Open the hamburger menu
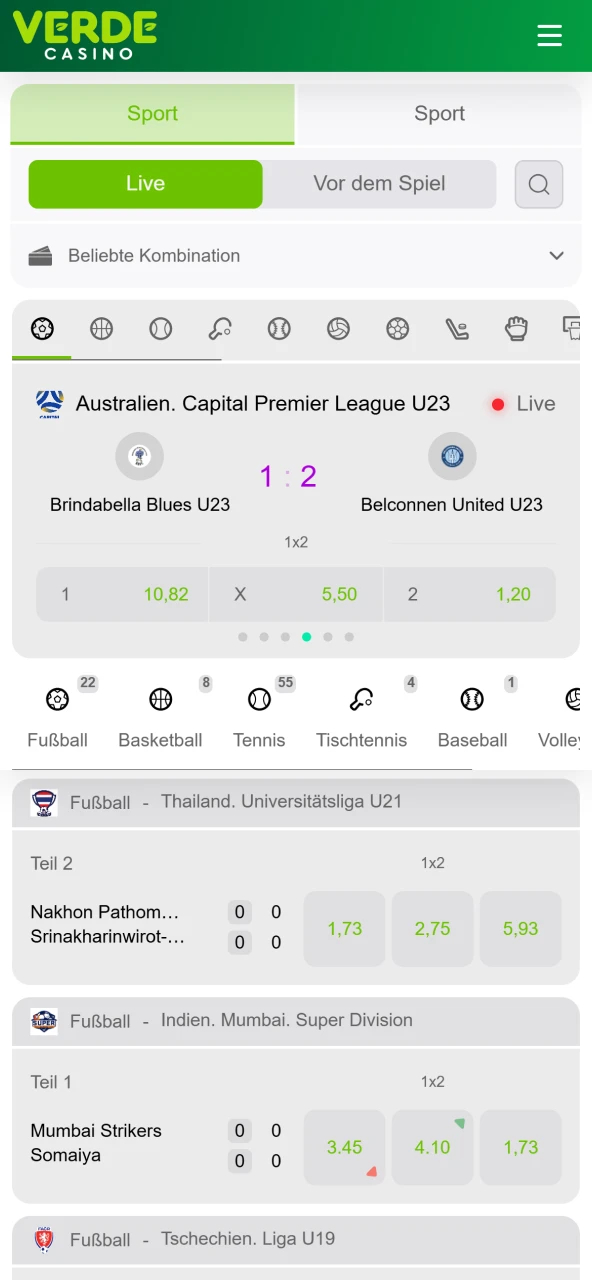This screenshot has width=592, height=1280. (x=549, y=36)
